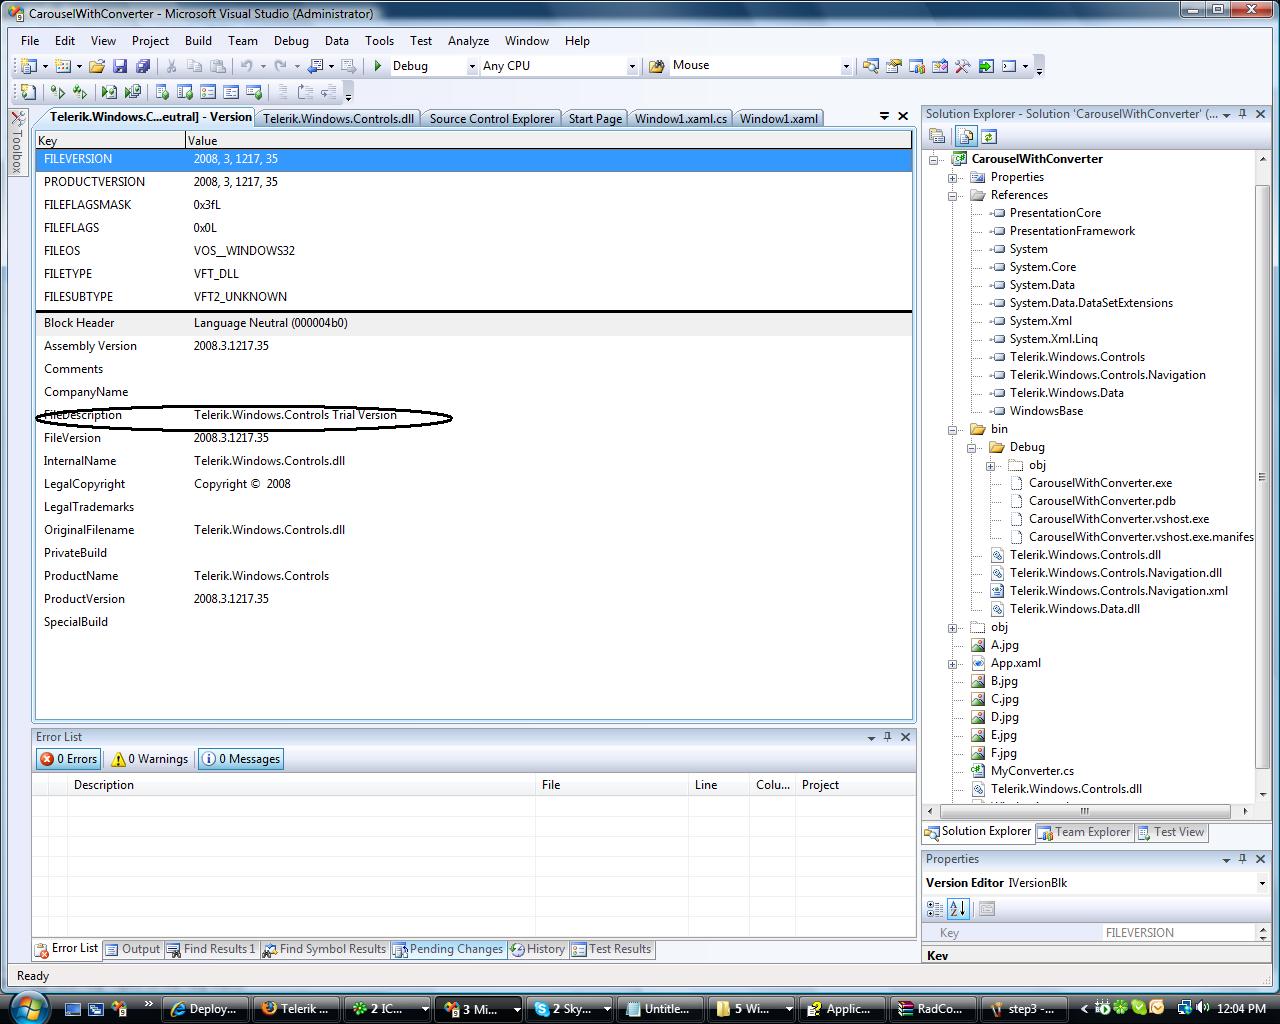1280x1024 pixels.
Task: Open the Debug configuration dropdown
Action: [472, 67]
